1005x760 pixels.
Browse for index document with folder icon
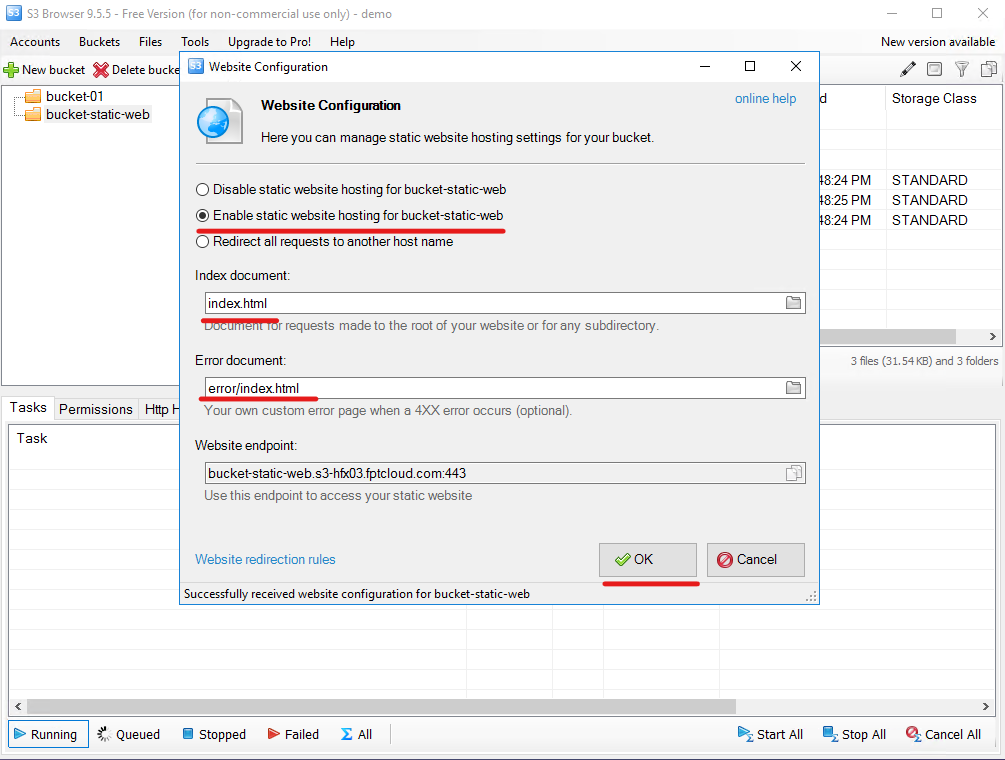click(x=794, y=303)
